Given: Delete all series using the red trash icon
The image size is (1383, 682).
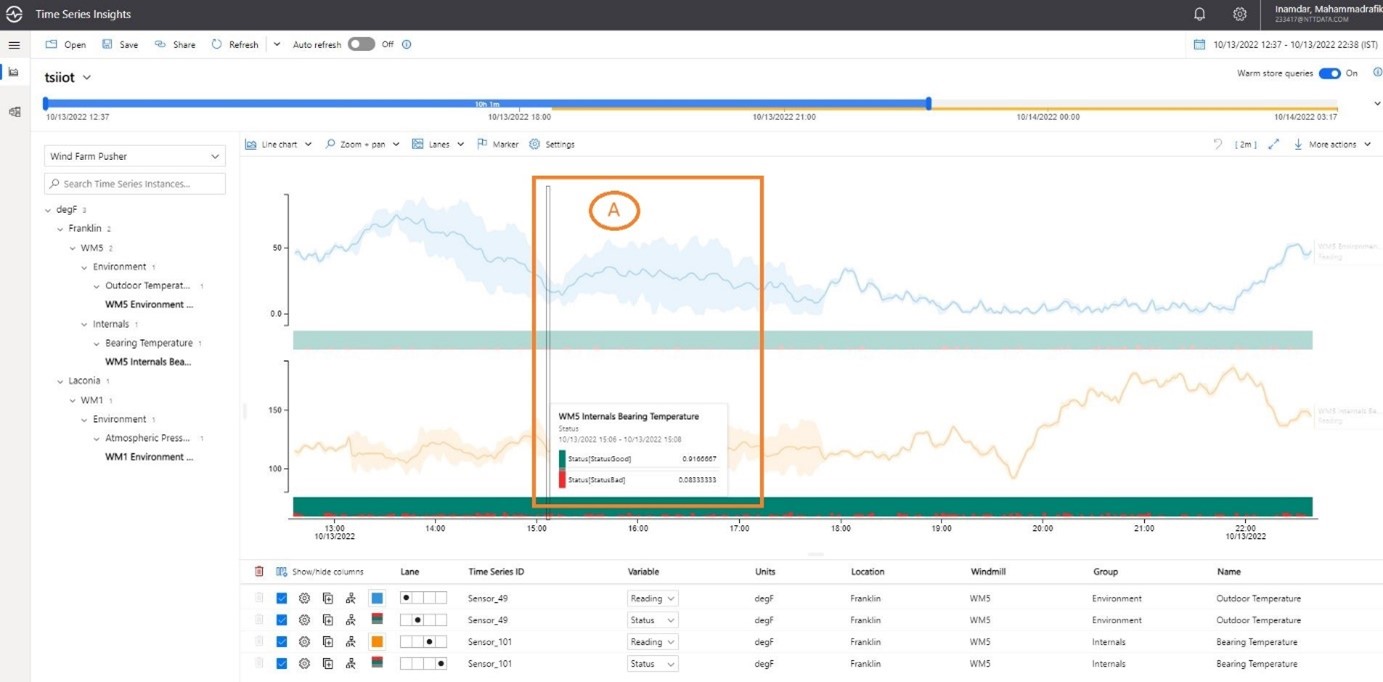Looking at the screenshot, I should click(260, 572).
